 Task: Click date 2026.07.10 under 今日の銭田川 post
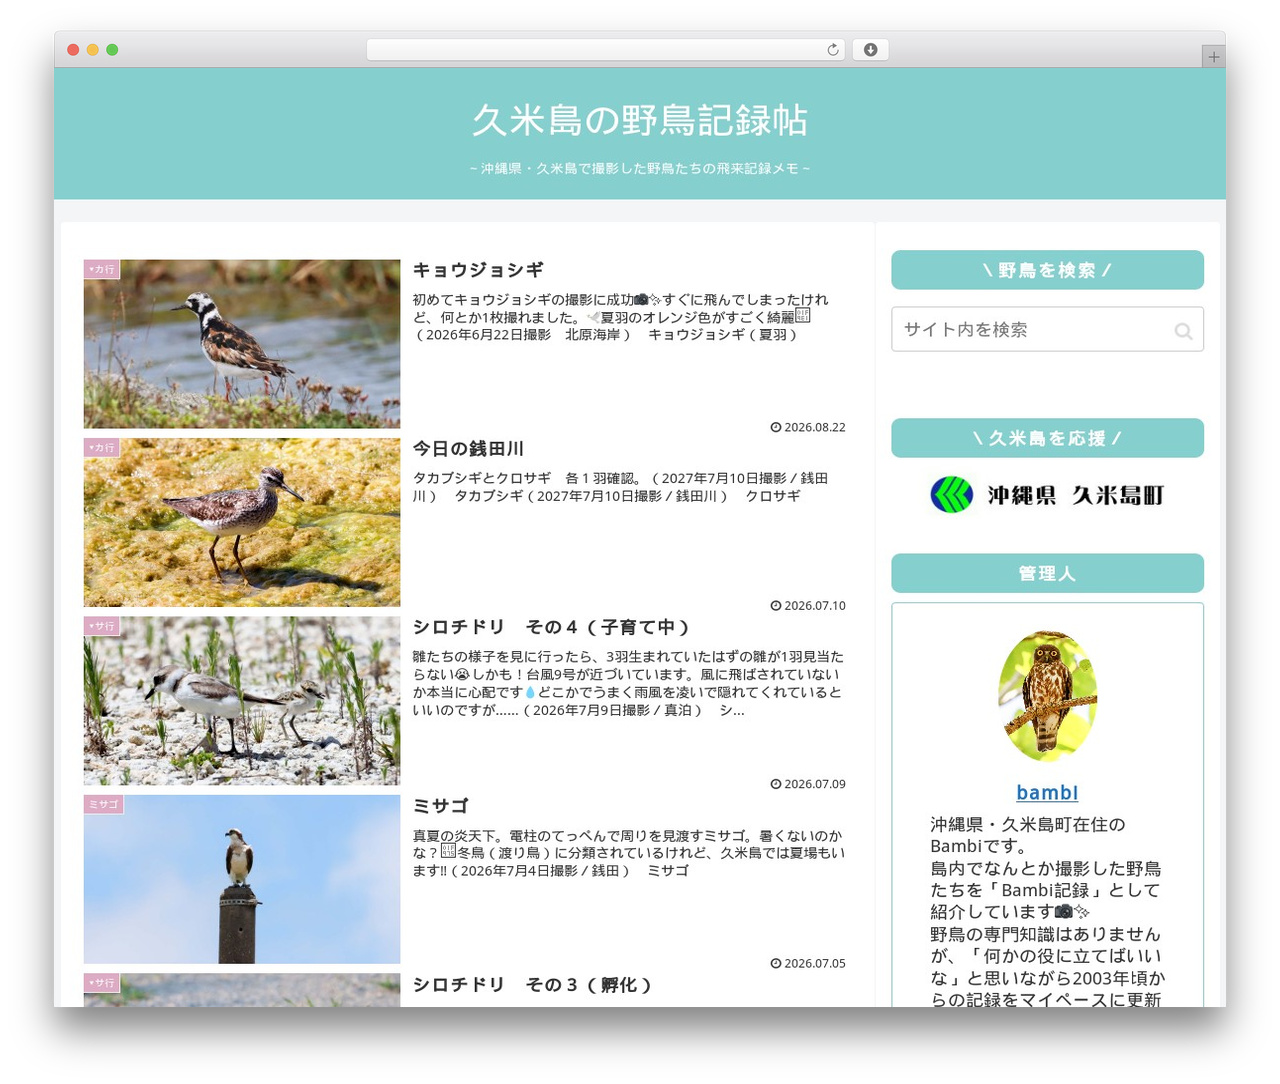pos(808,606)
